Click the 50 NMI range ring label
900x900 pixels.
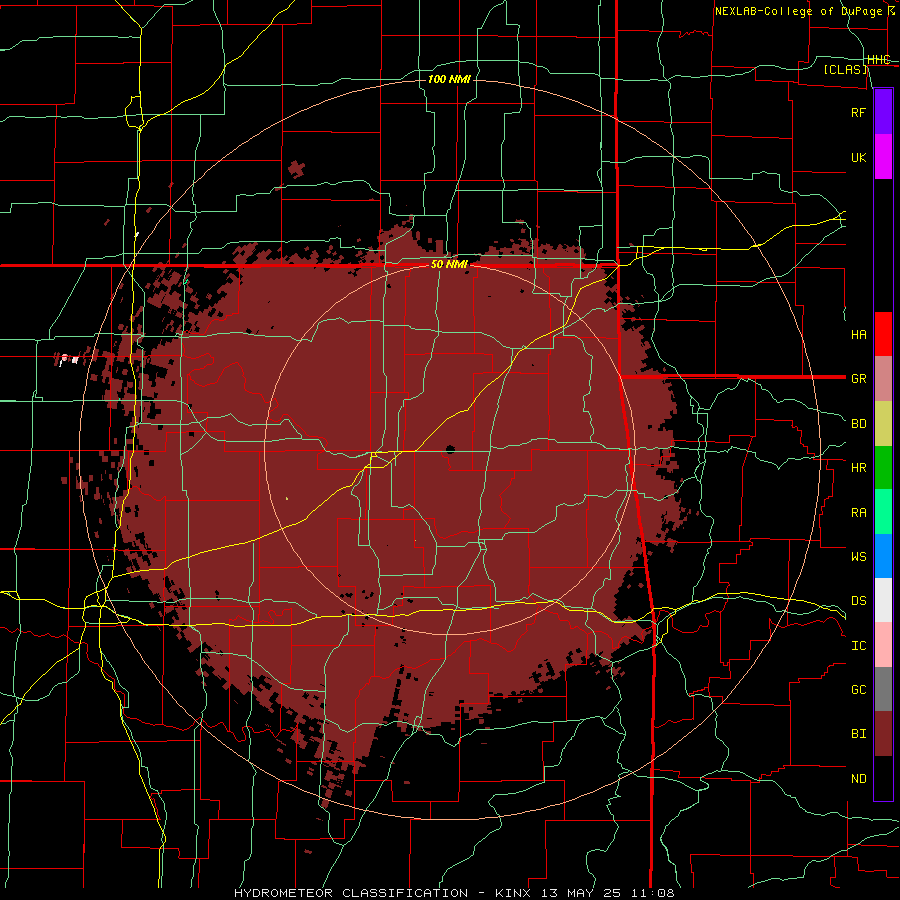(x=449, y=265)
